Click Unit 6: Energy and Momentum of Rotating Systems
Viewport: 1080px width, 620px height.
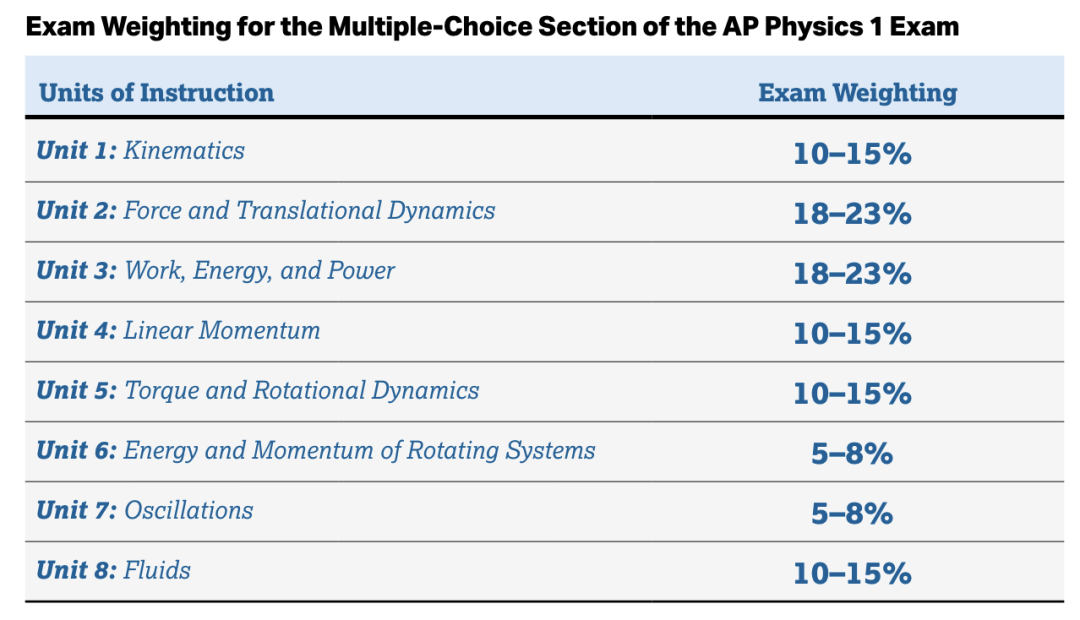[x=316, y=451]
